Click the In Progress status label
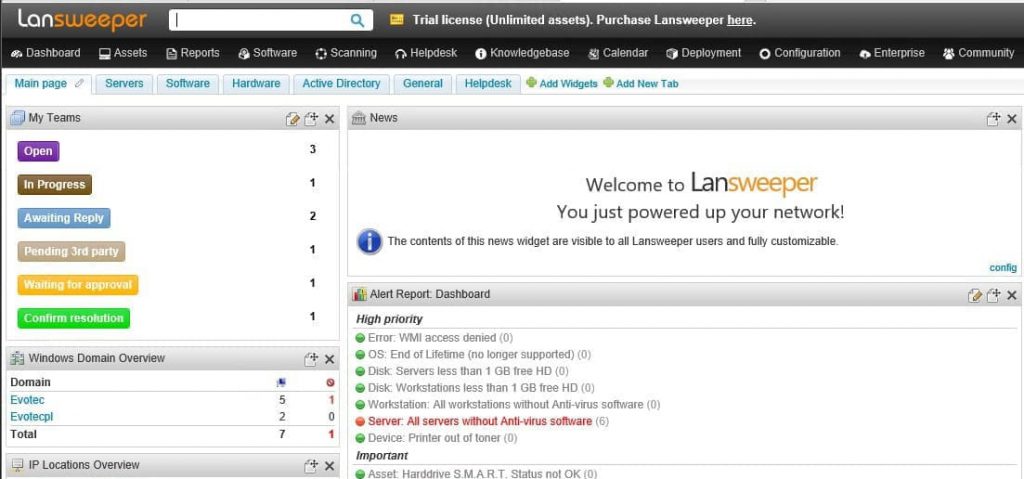Image resolution: width=1024 pixels, height=479 pixels. 54,185
